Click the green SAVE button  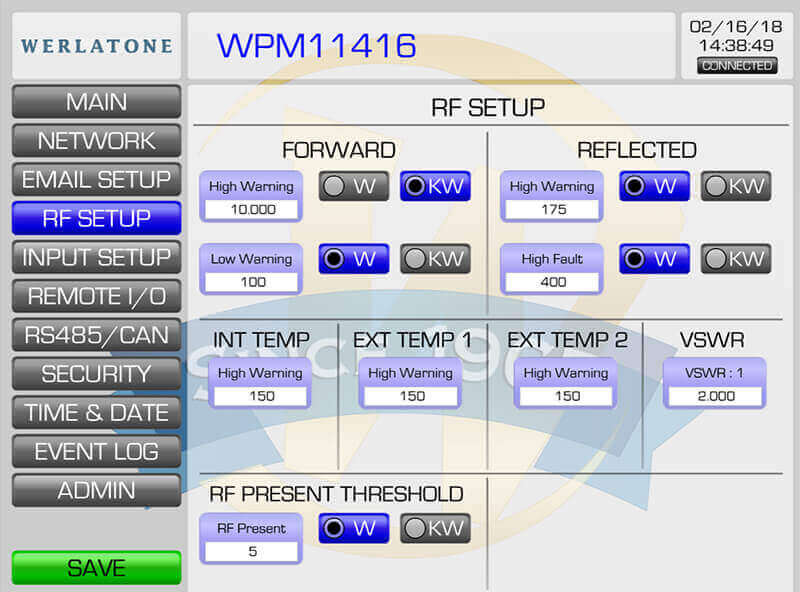(x=96, y=568)
